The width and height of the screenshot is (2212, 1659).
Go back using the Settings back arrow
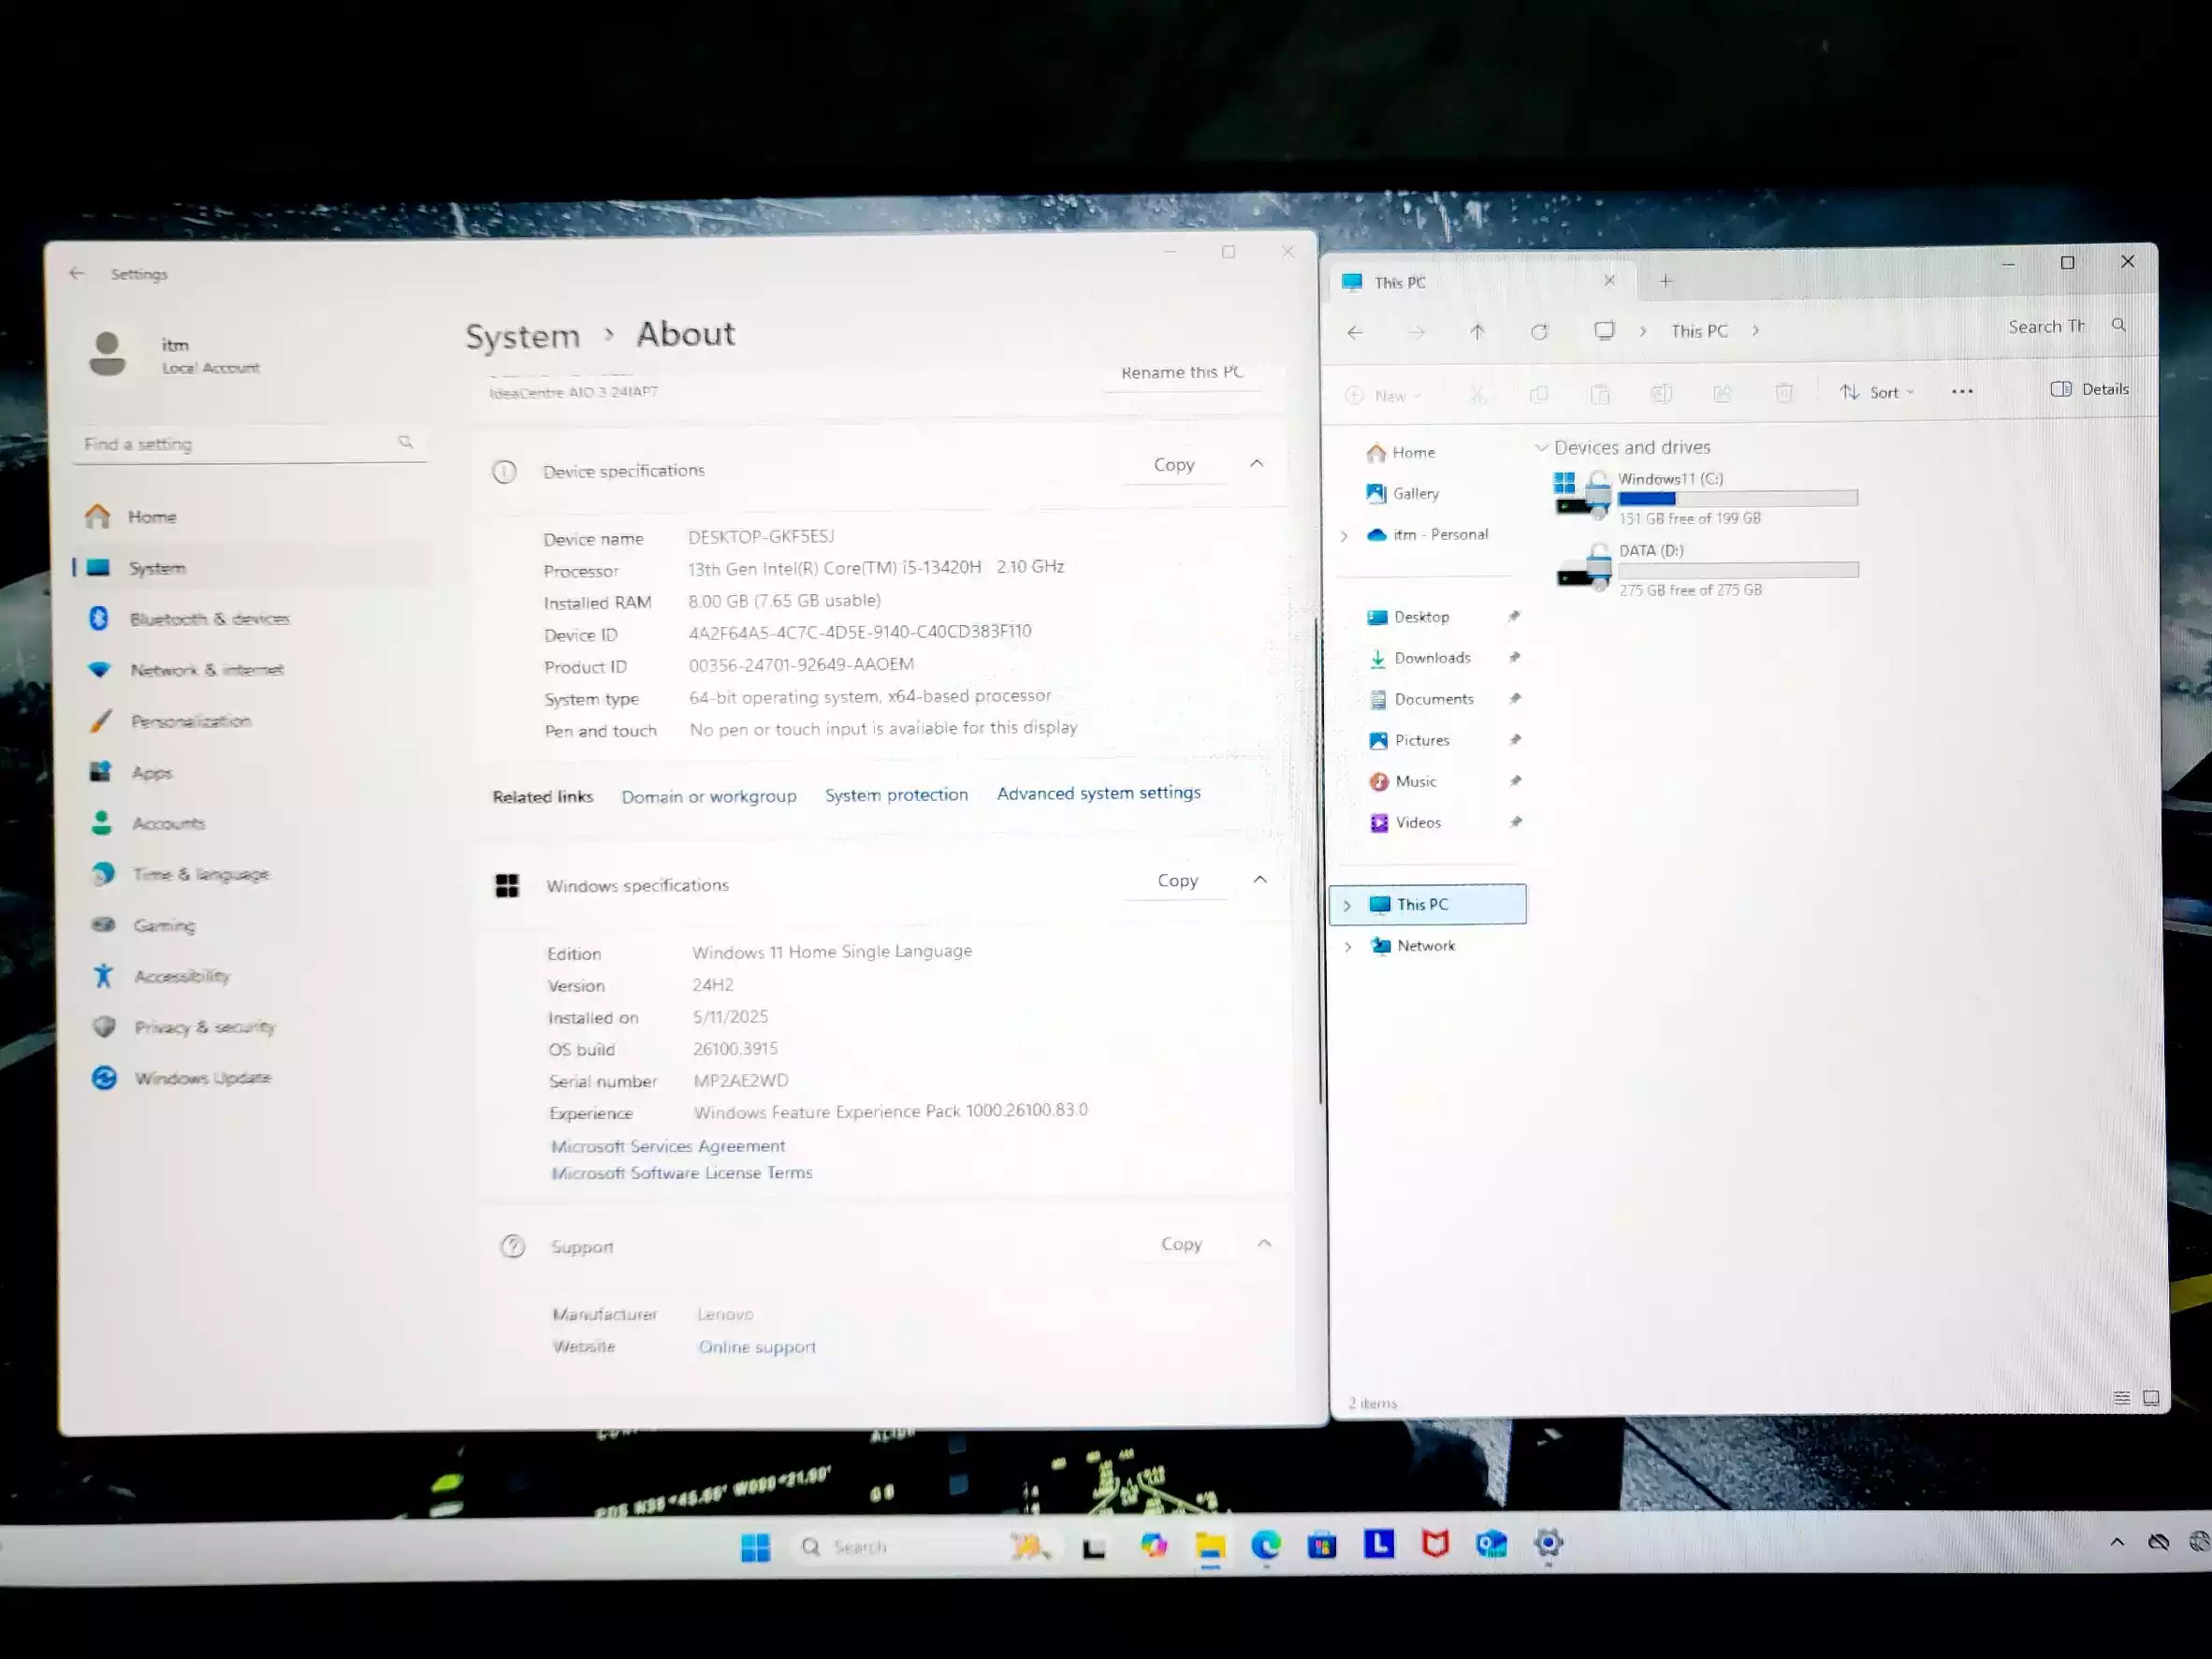(77, 273)
